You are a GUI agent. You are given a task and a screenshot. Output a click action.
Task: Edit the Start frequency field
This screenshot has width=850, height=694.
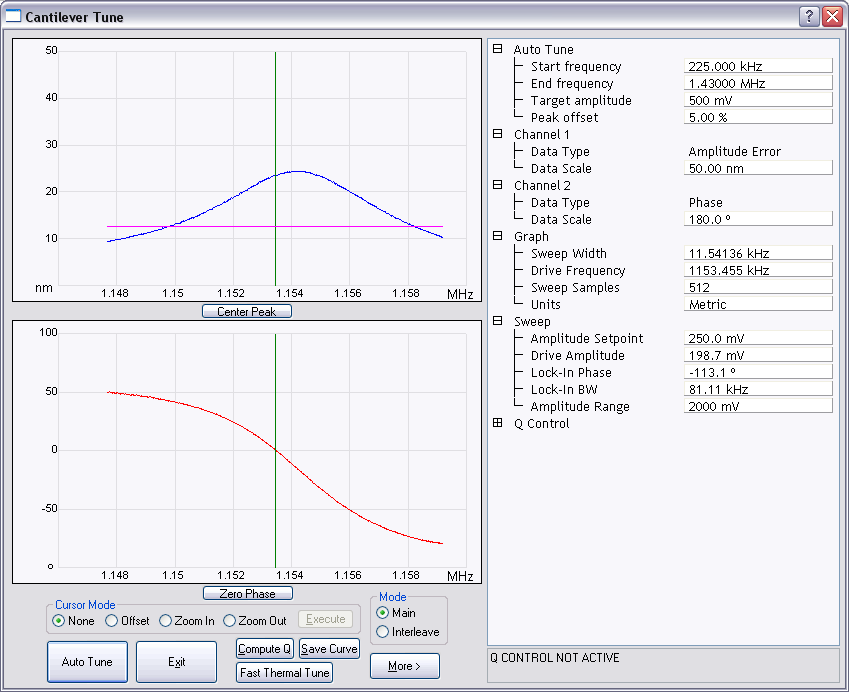[x=758, y=66]
